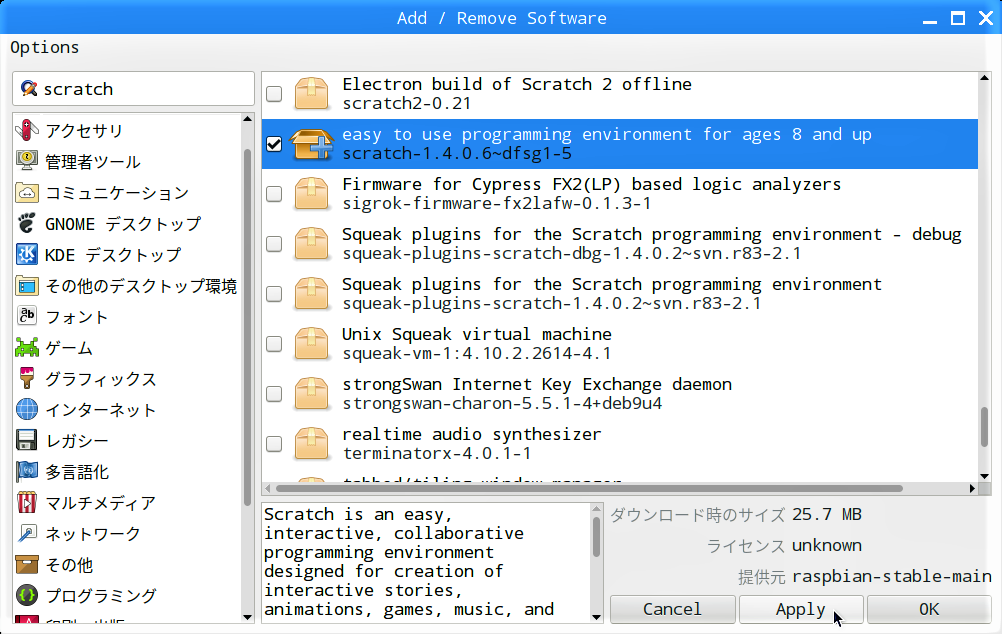1002x634 pixels.
Task: Click the sigrok-firmware-fx2lafw package icon
Action: pyautogui.click(x=311, y=194)
